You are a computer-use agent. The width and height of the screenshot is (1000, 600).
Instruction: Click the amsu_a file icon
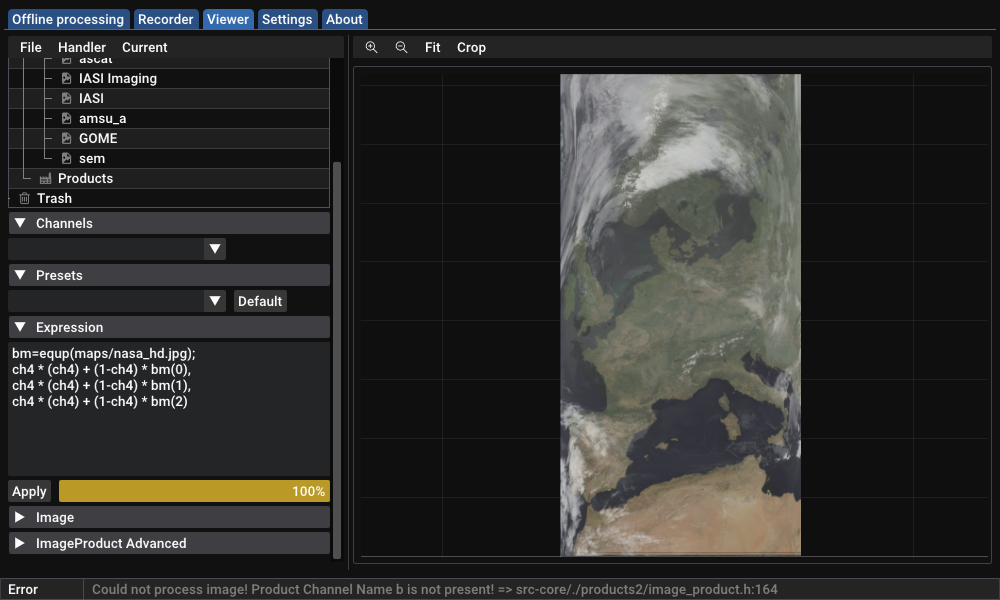[67, 118]
